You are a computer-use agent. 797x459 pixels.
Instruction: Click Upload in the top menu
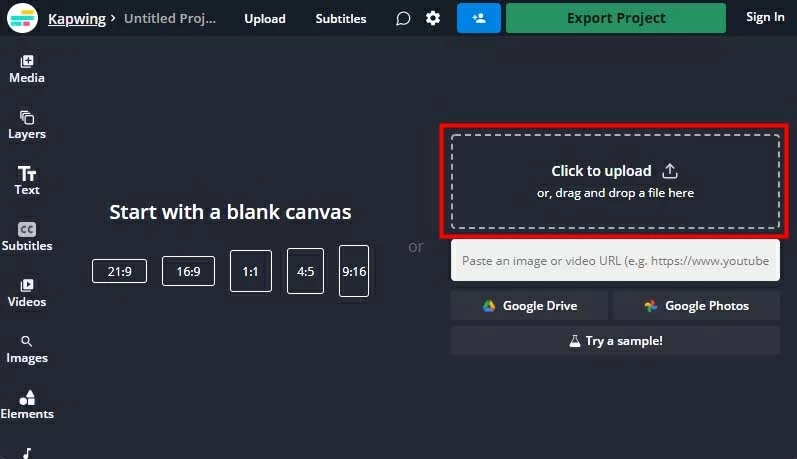tap(264, 18)
